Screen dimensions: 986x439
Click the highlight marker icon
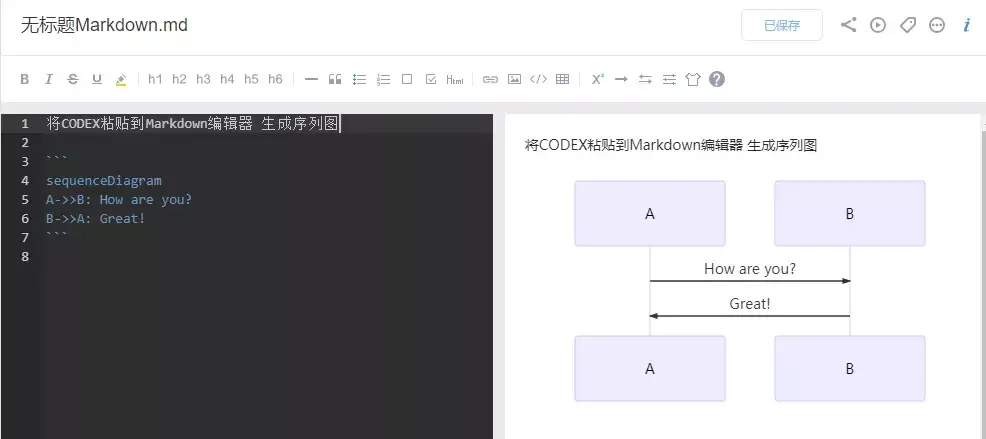pos(121,79)
